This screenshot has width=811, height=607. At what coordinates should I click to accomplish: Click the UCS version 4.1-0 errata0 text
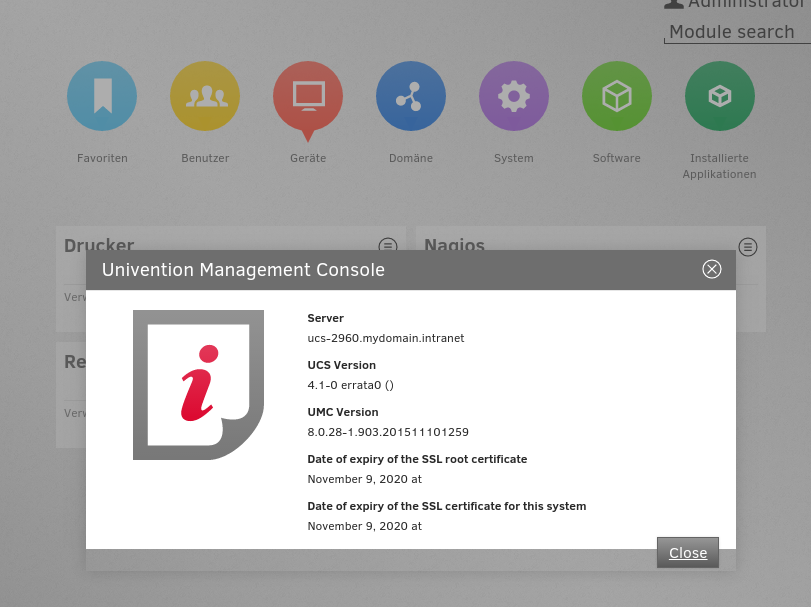tap(350, 385)
